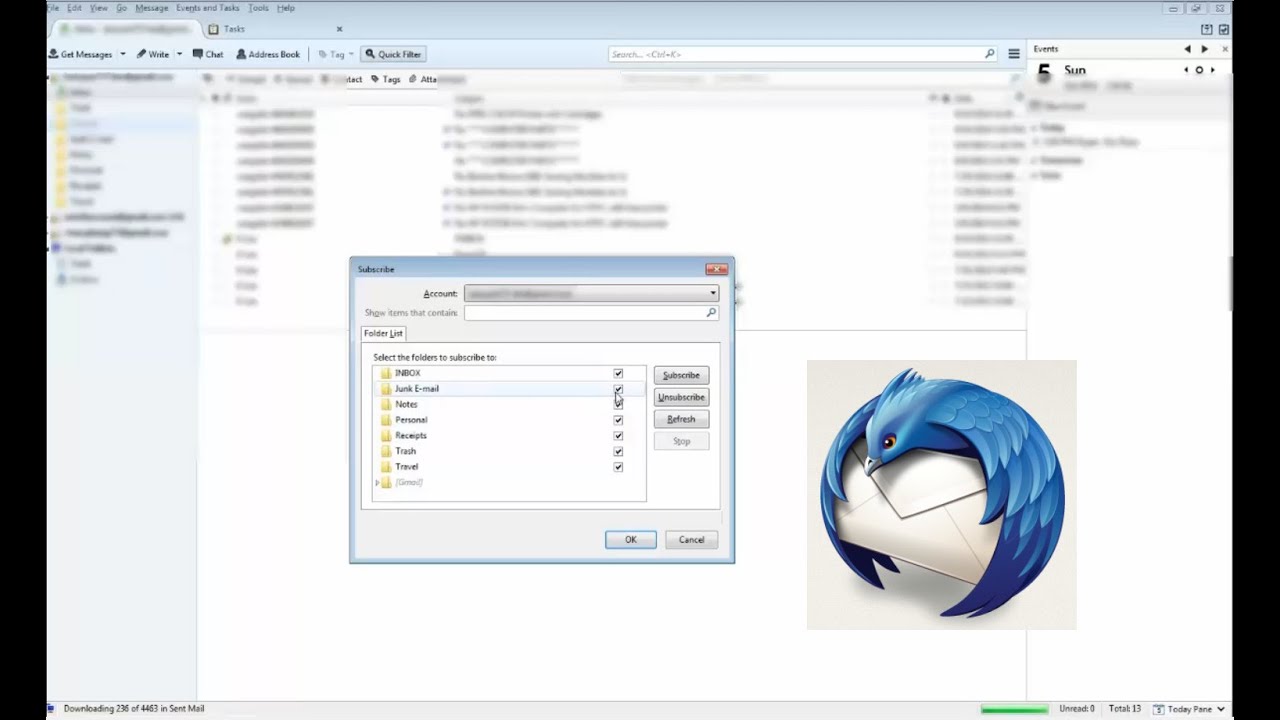Go to next day in Events pane
1280x720 pixels.
click(x=1205, y=49)
